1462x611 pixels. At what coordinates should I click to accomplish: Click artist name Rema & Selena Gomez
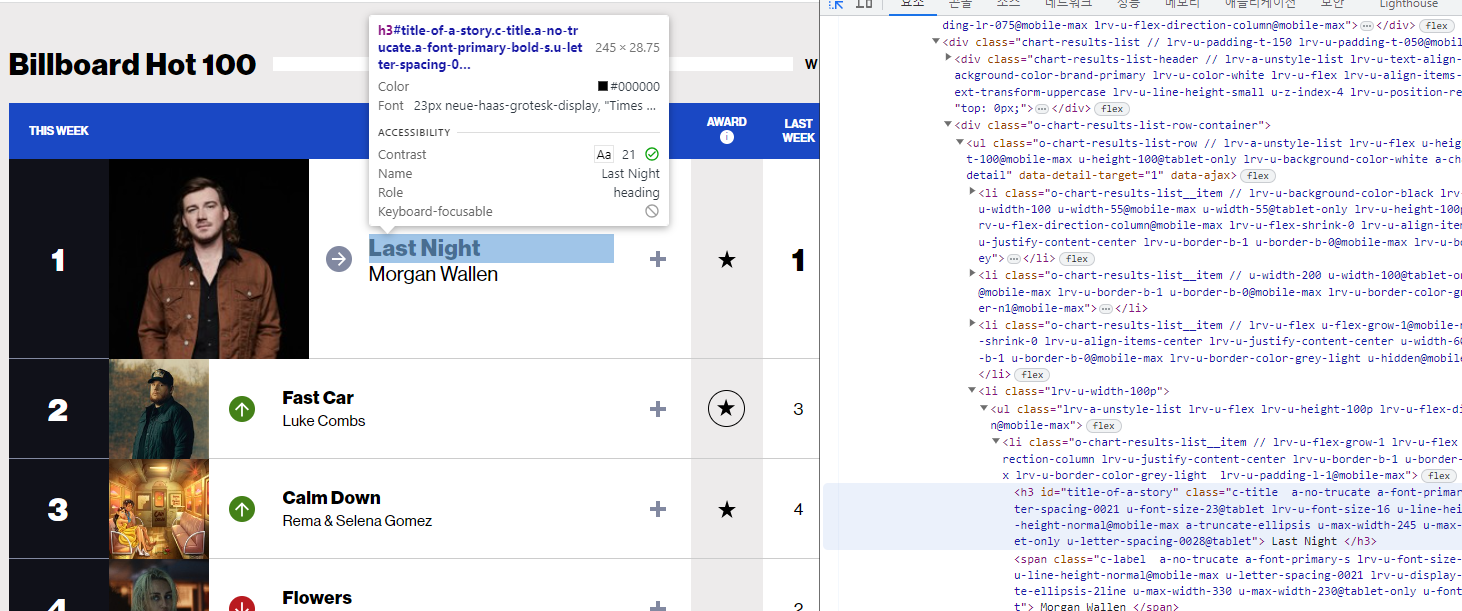pyautogui.click(x=358, y=521)
